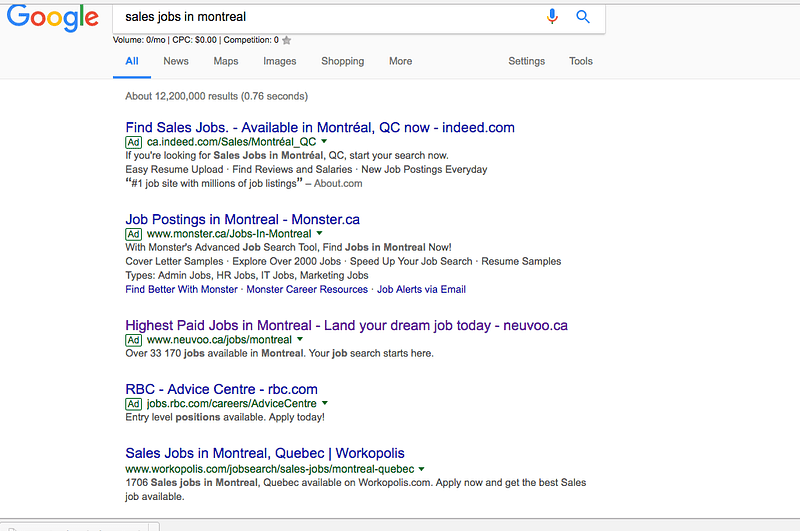Open the search Tools menu
This screenshot has height=531, width=800.
(x=581, y=61)
